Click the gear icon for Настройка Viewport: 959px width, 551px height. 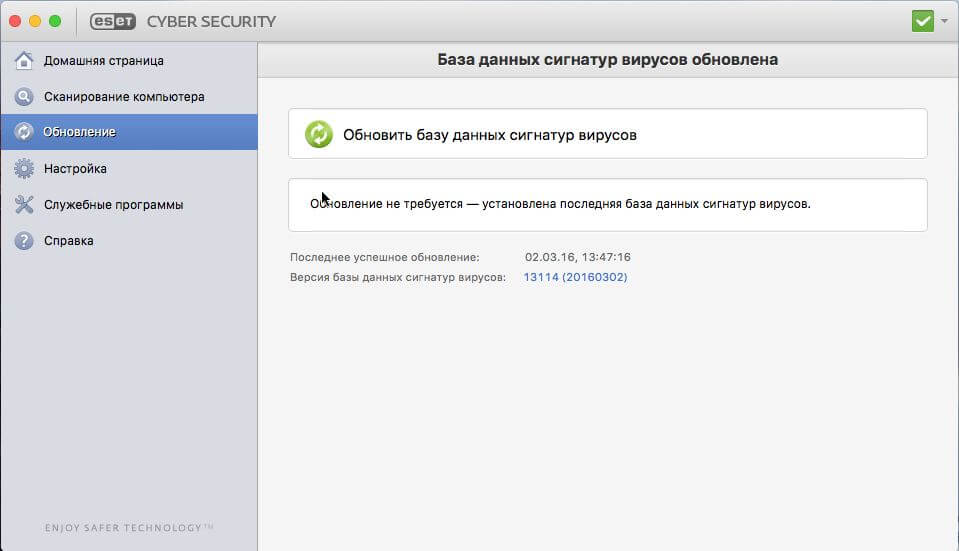click(x=24, y=168)
